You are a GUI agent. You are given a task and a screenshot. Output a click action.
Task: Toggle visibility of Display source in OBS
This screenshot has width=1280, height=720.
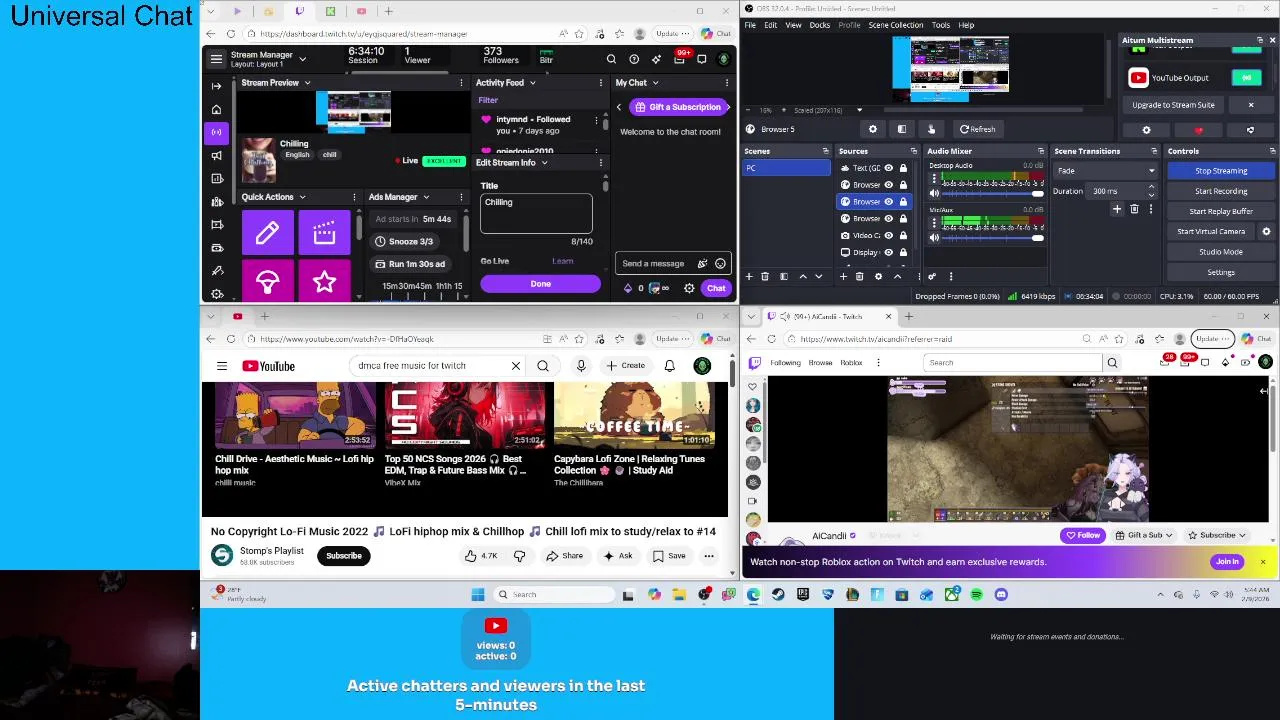tap(888, 252)
